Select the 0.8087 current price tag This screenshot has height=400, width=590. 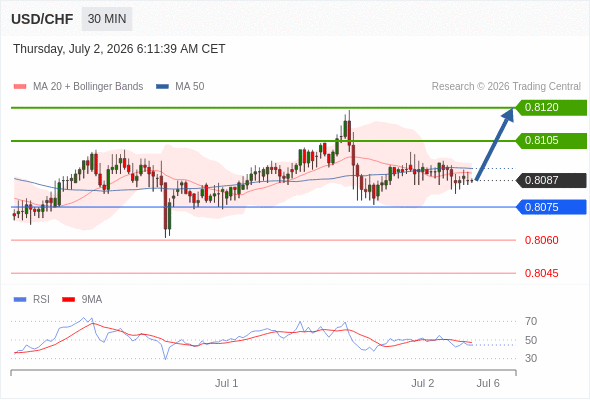[551, 180]
